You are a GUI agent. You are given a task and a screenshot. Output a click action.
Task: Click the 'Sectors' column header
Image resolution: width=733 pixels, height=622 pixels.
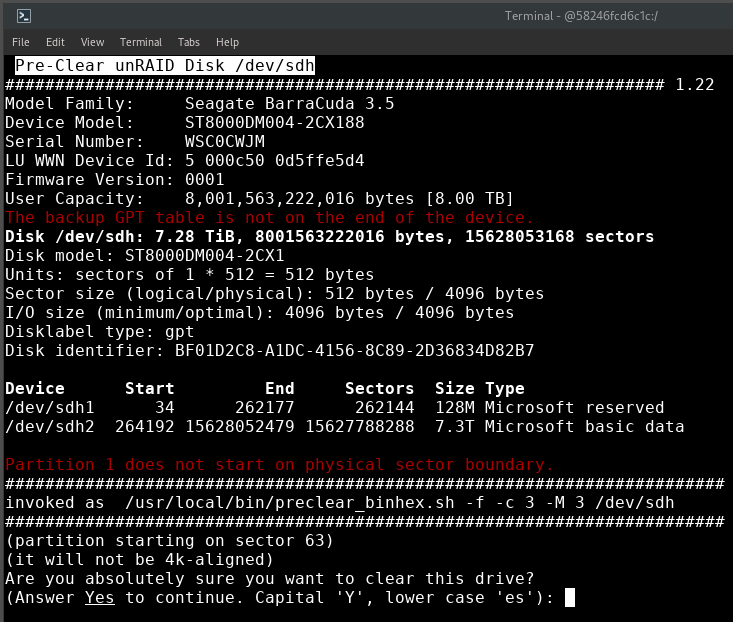pyautogui.click(x=380, y=388)
